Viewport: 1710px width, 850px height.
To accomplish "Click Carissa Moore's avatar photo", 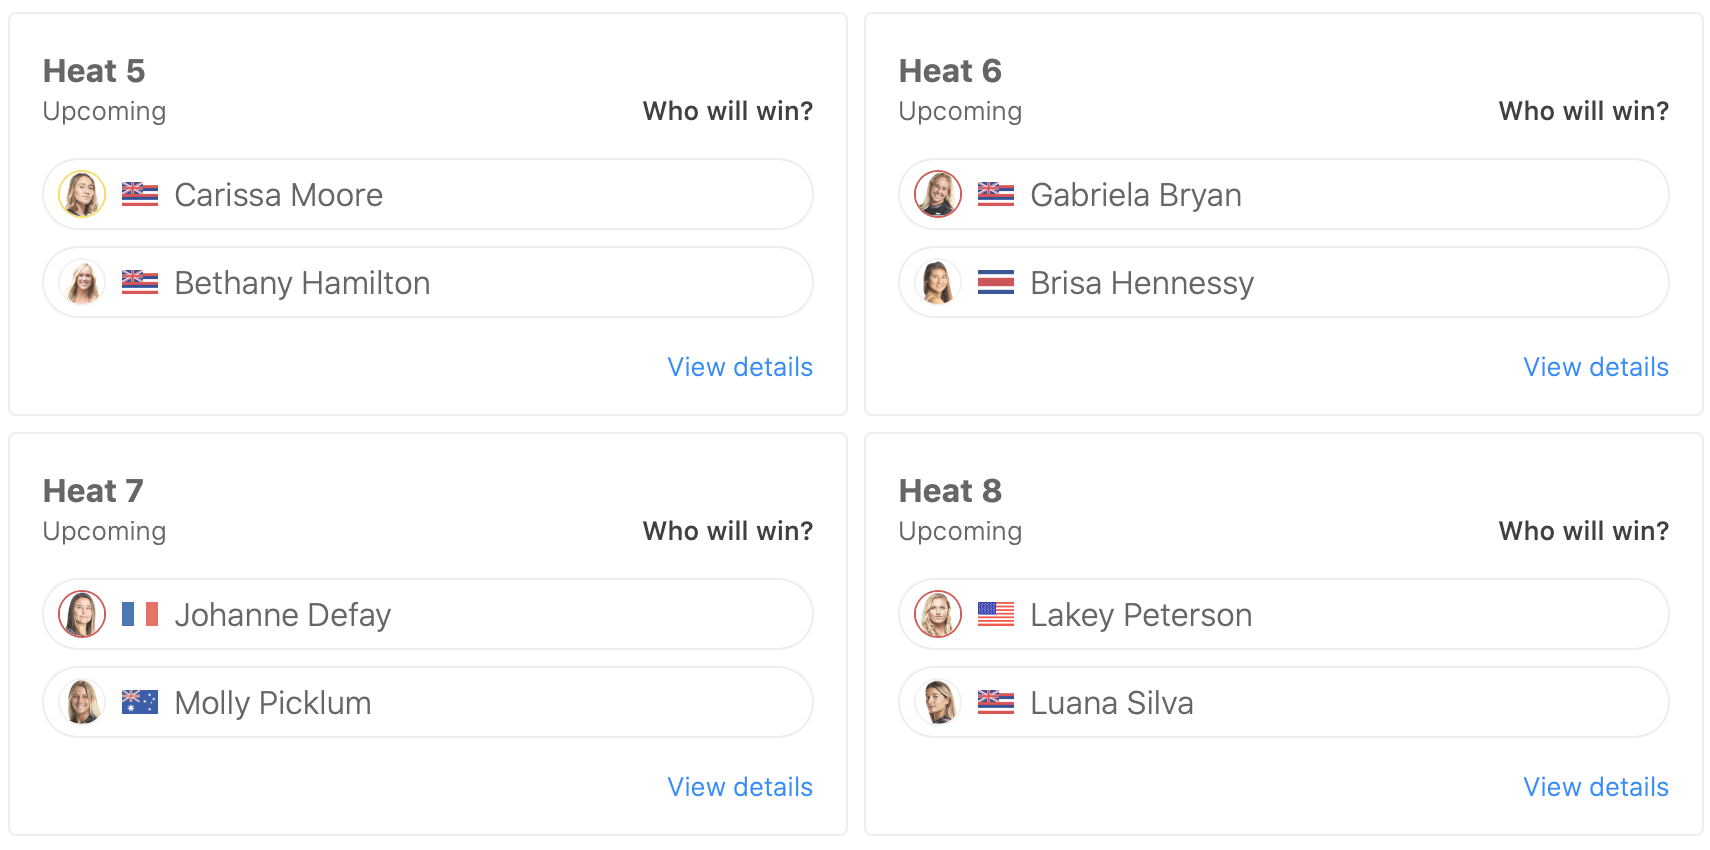I will (82, 194).
